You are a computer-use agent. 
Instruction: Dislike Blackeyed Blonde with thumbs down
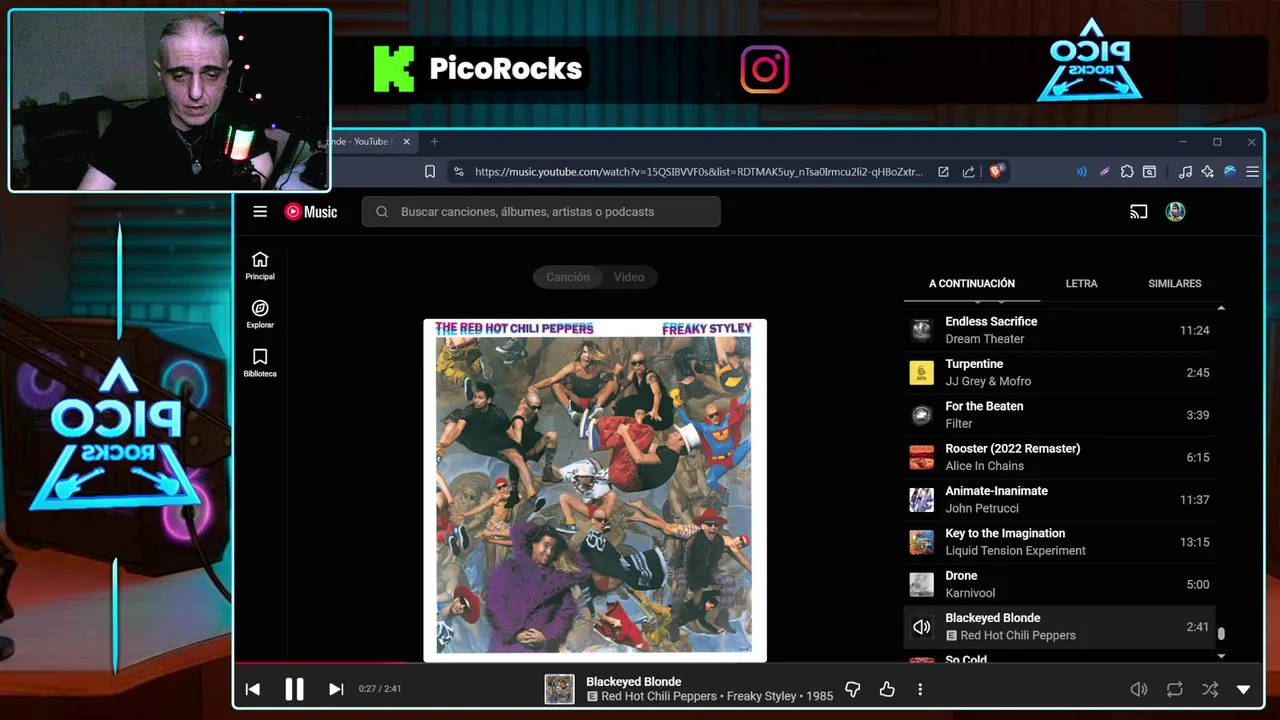tap(853, 689)
